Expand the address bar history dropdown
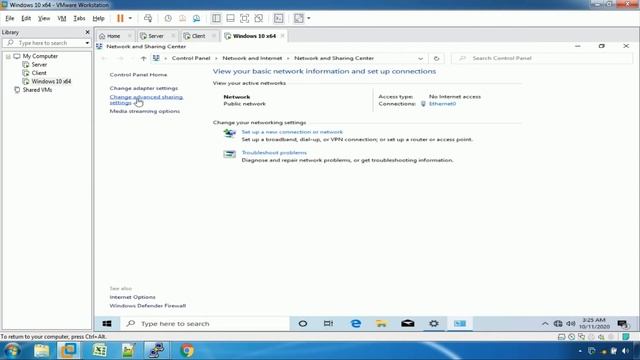The width and height of the screenshot is (640, 360). pyautogui.click(x=420, y=58)
